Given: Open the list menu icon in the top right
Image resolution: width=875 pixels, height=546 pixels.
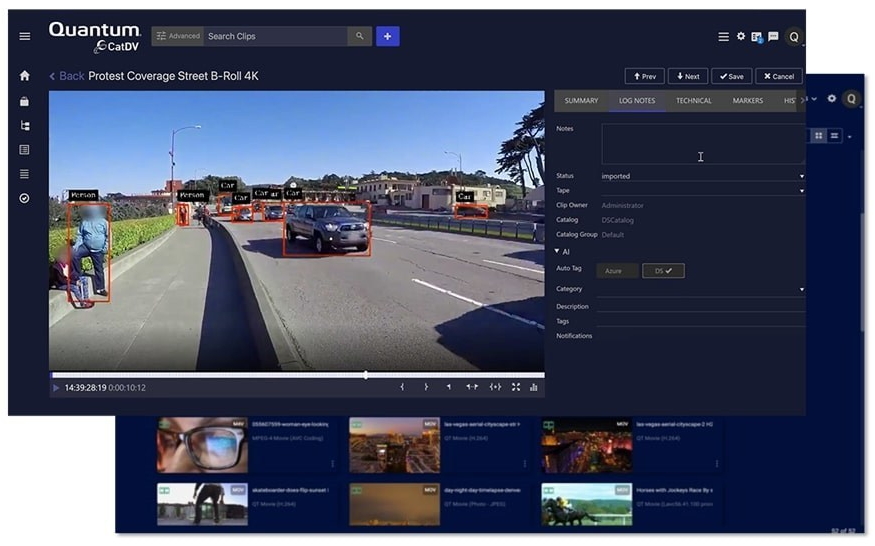Looking at the screenshot, I should [723, 37].
